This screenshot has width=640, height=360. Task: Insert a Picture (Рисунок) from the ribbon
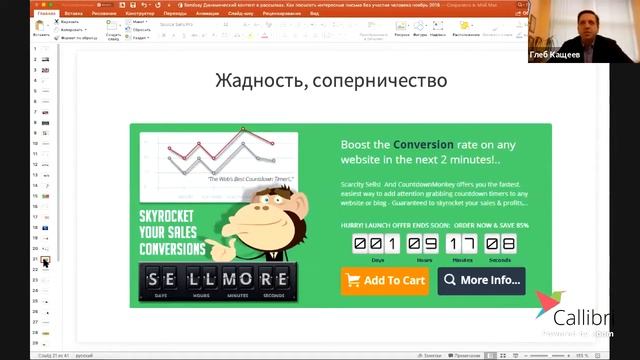click(x=401, y=27)
